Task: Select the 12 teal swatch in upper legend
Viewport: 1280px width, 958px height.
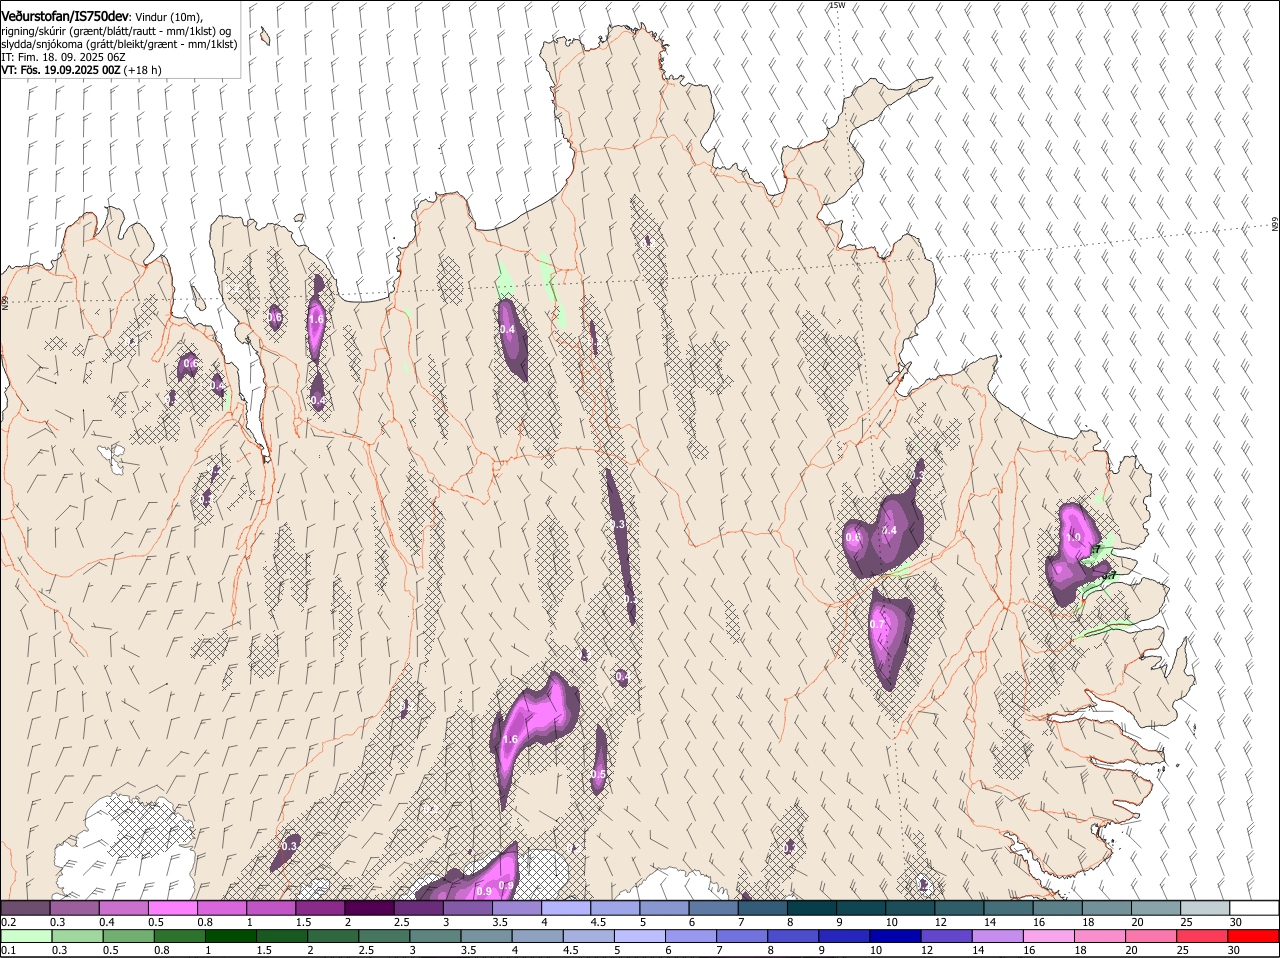Action: 960,907
